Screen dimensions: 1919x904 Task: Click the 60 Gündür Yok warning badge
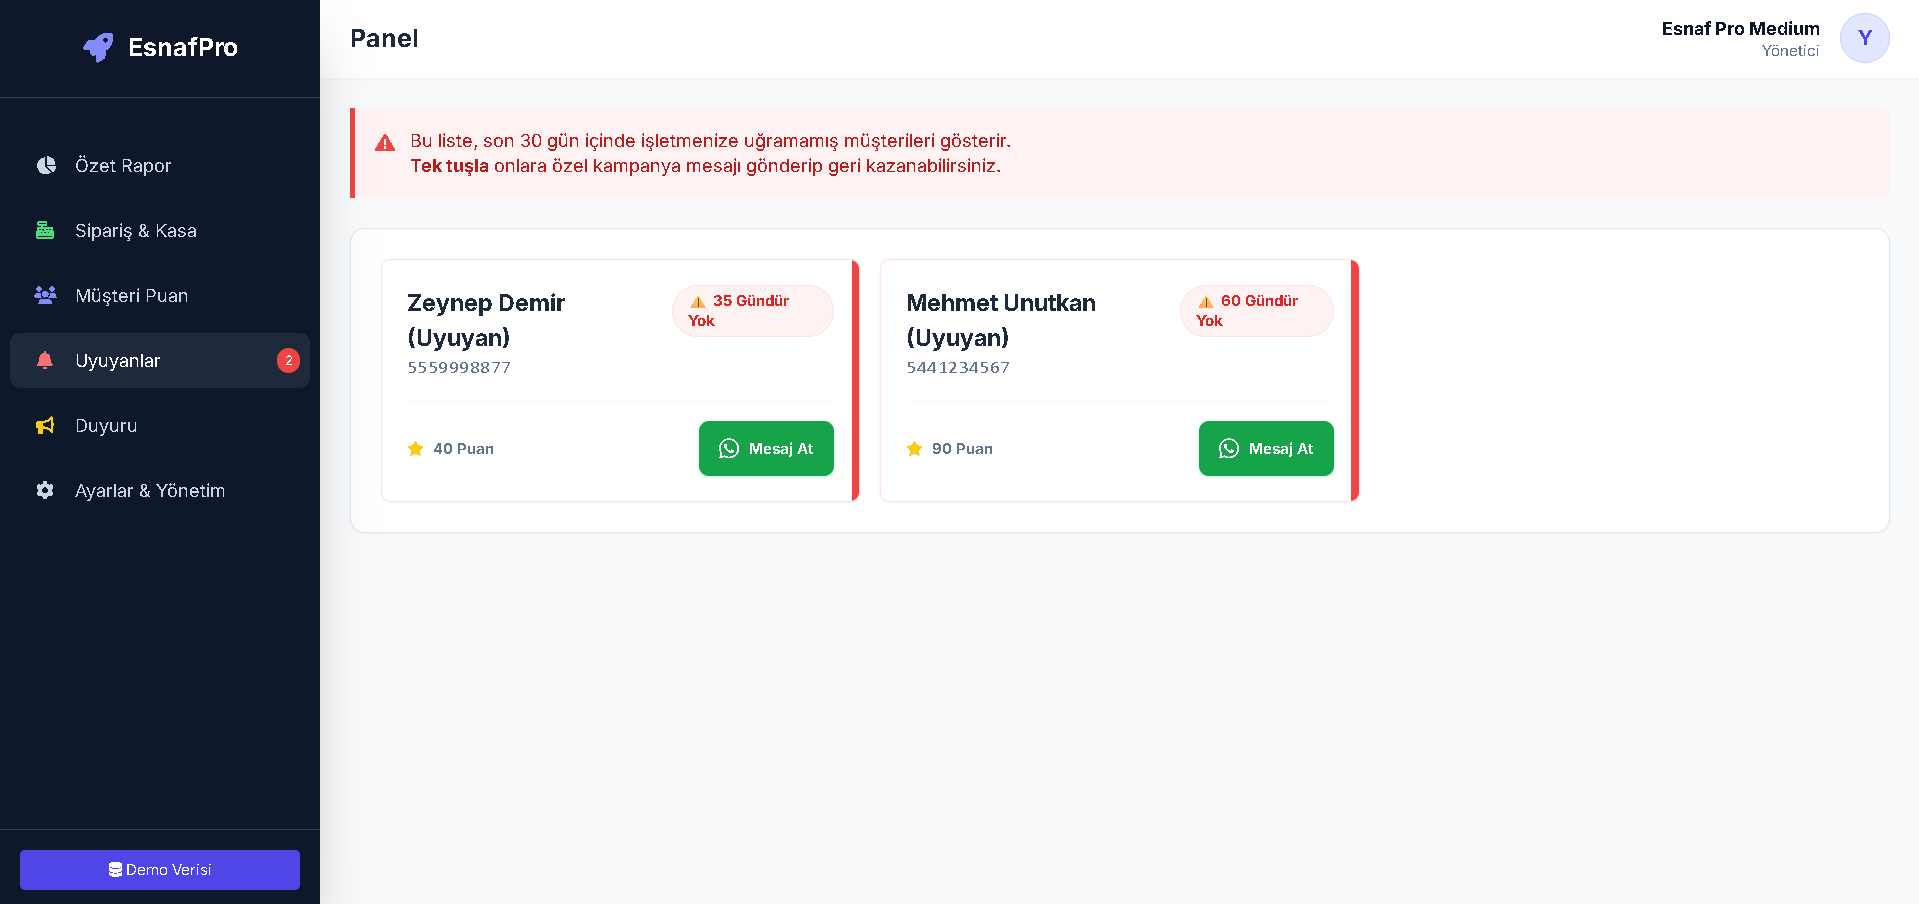pyautogui.click(x=1256, y=311)
